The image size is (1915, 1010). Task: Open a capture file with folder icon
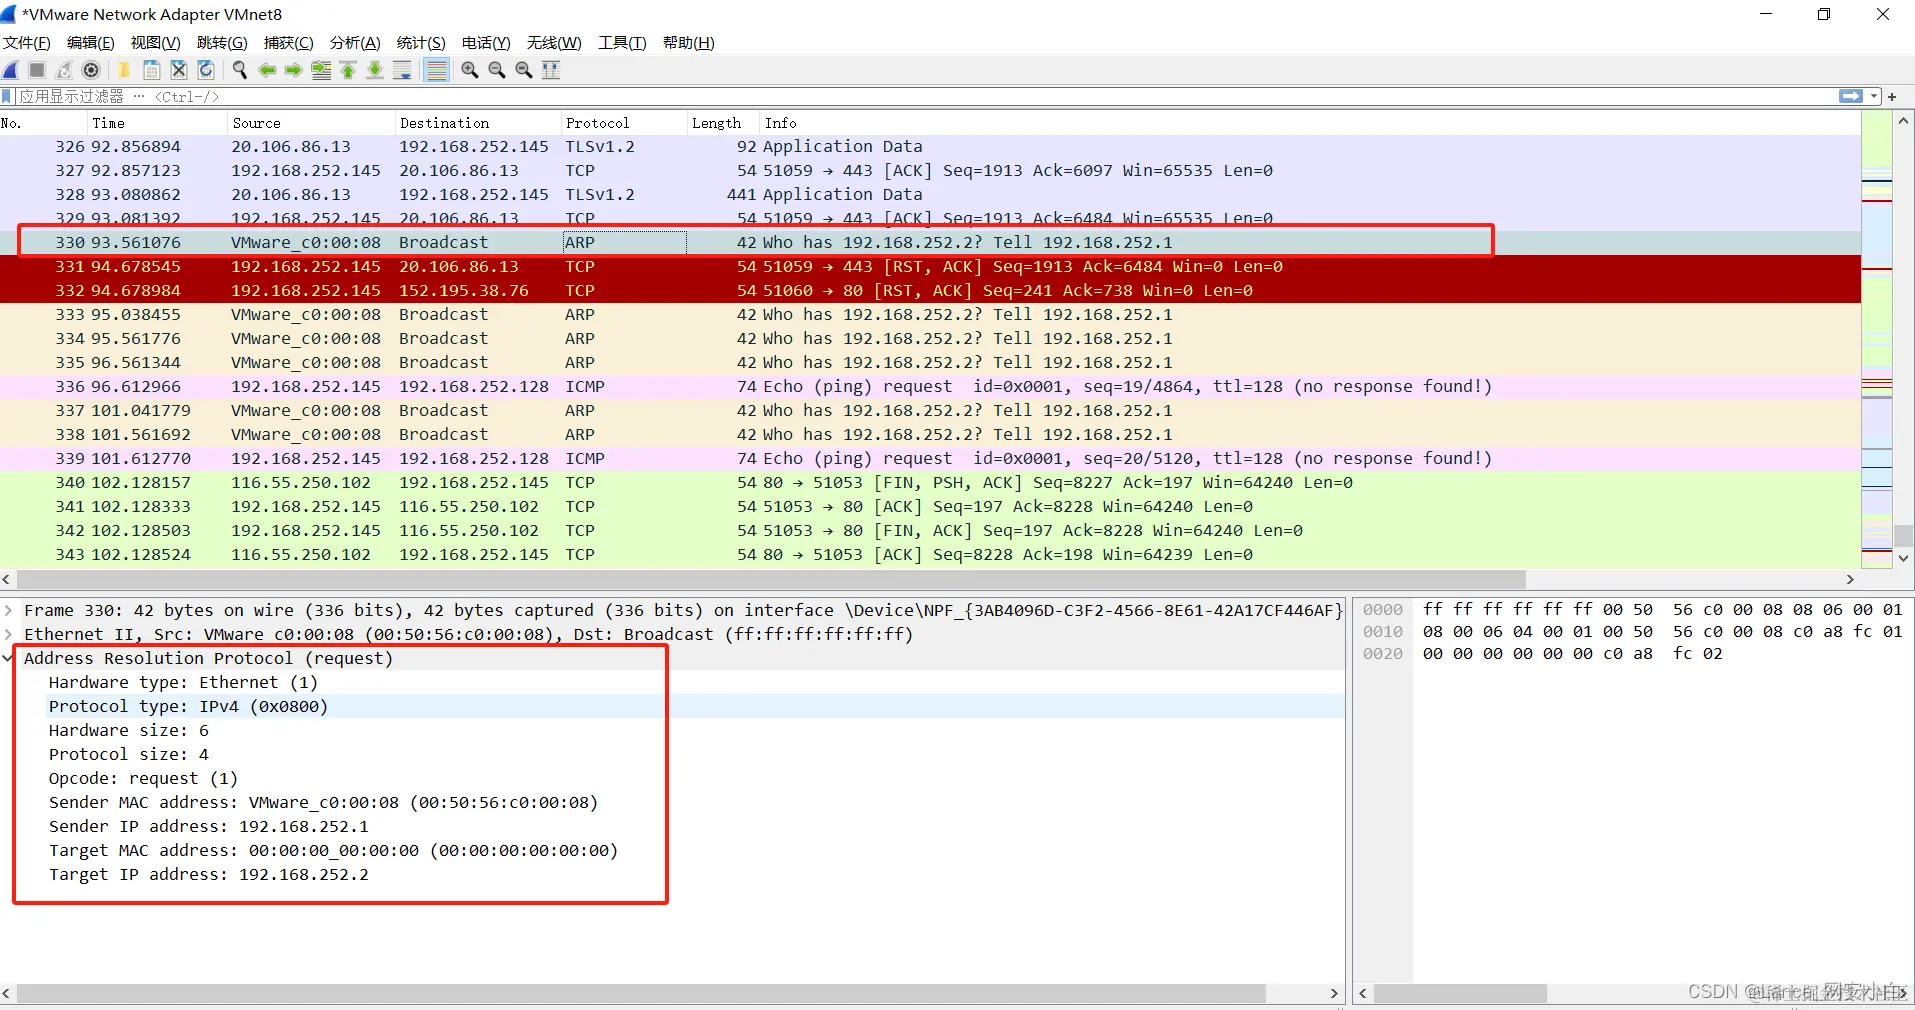[124, 70]
